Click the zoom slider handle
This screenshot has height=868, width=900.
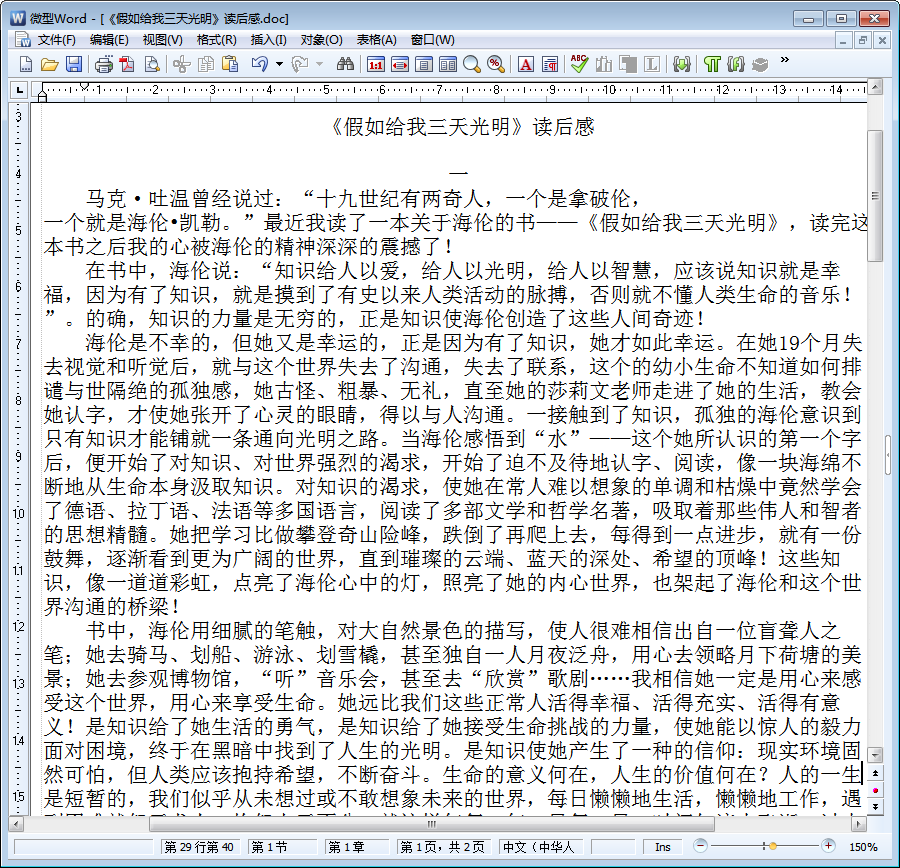pos(773,846)
